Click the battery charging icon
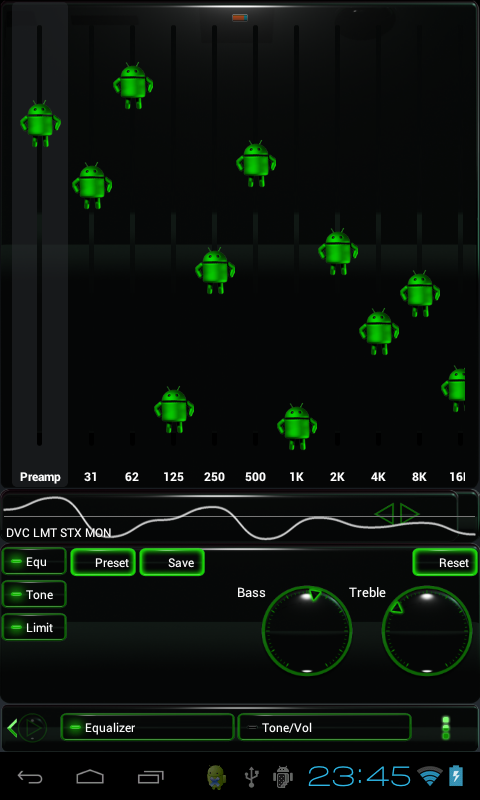The image size is (480, 800). point(456,776)
